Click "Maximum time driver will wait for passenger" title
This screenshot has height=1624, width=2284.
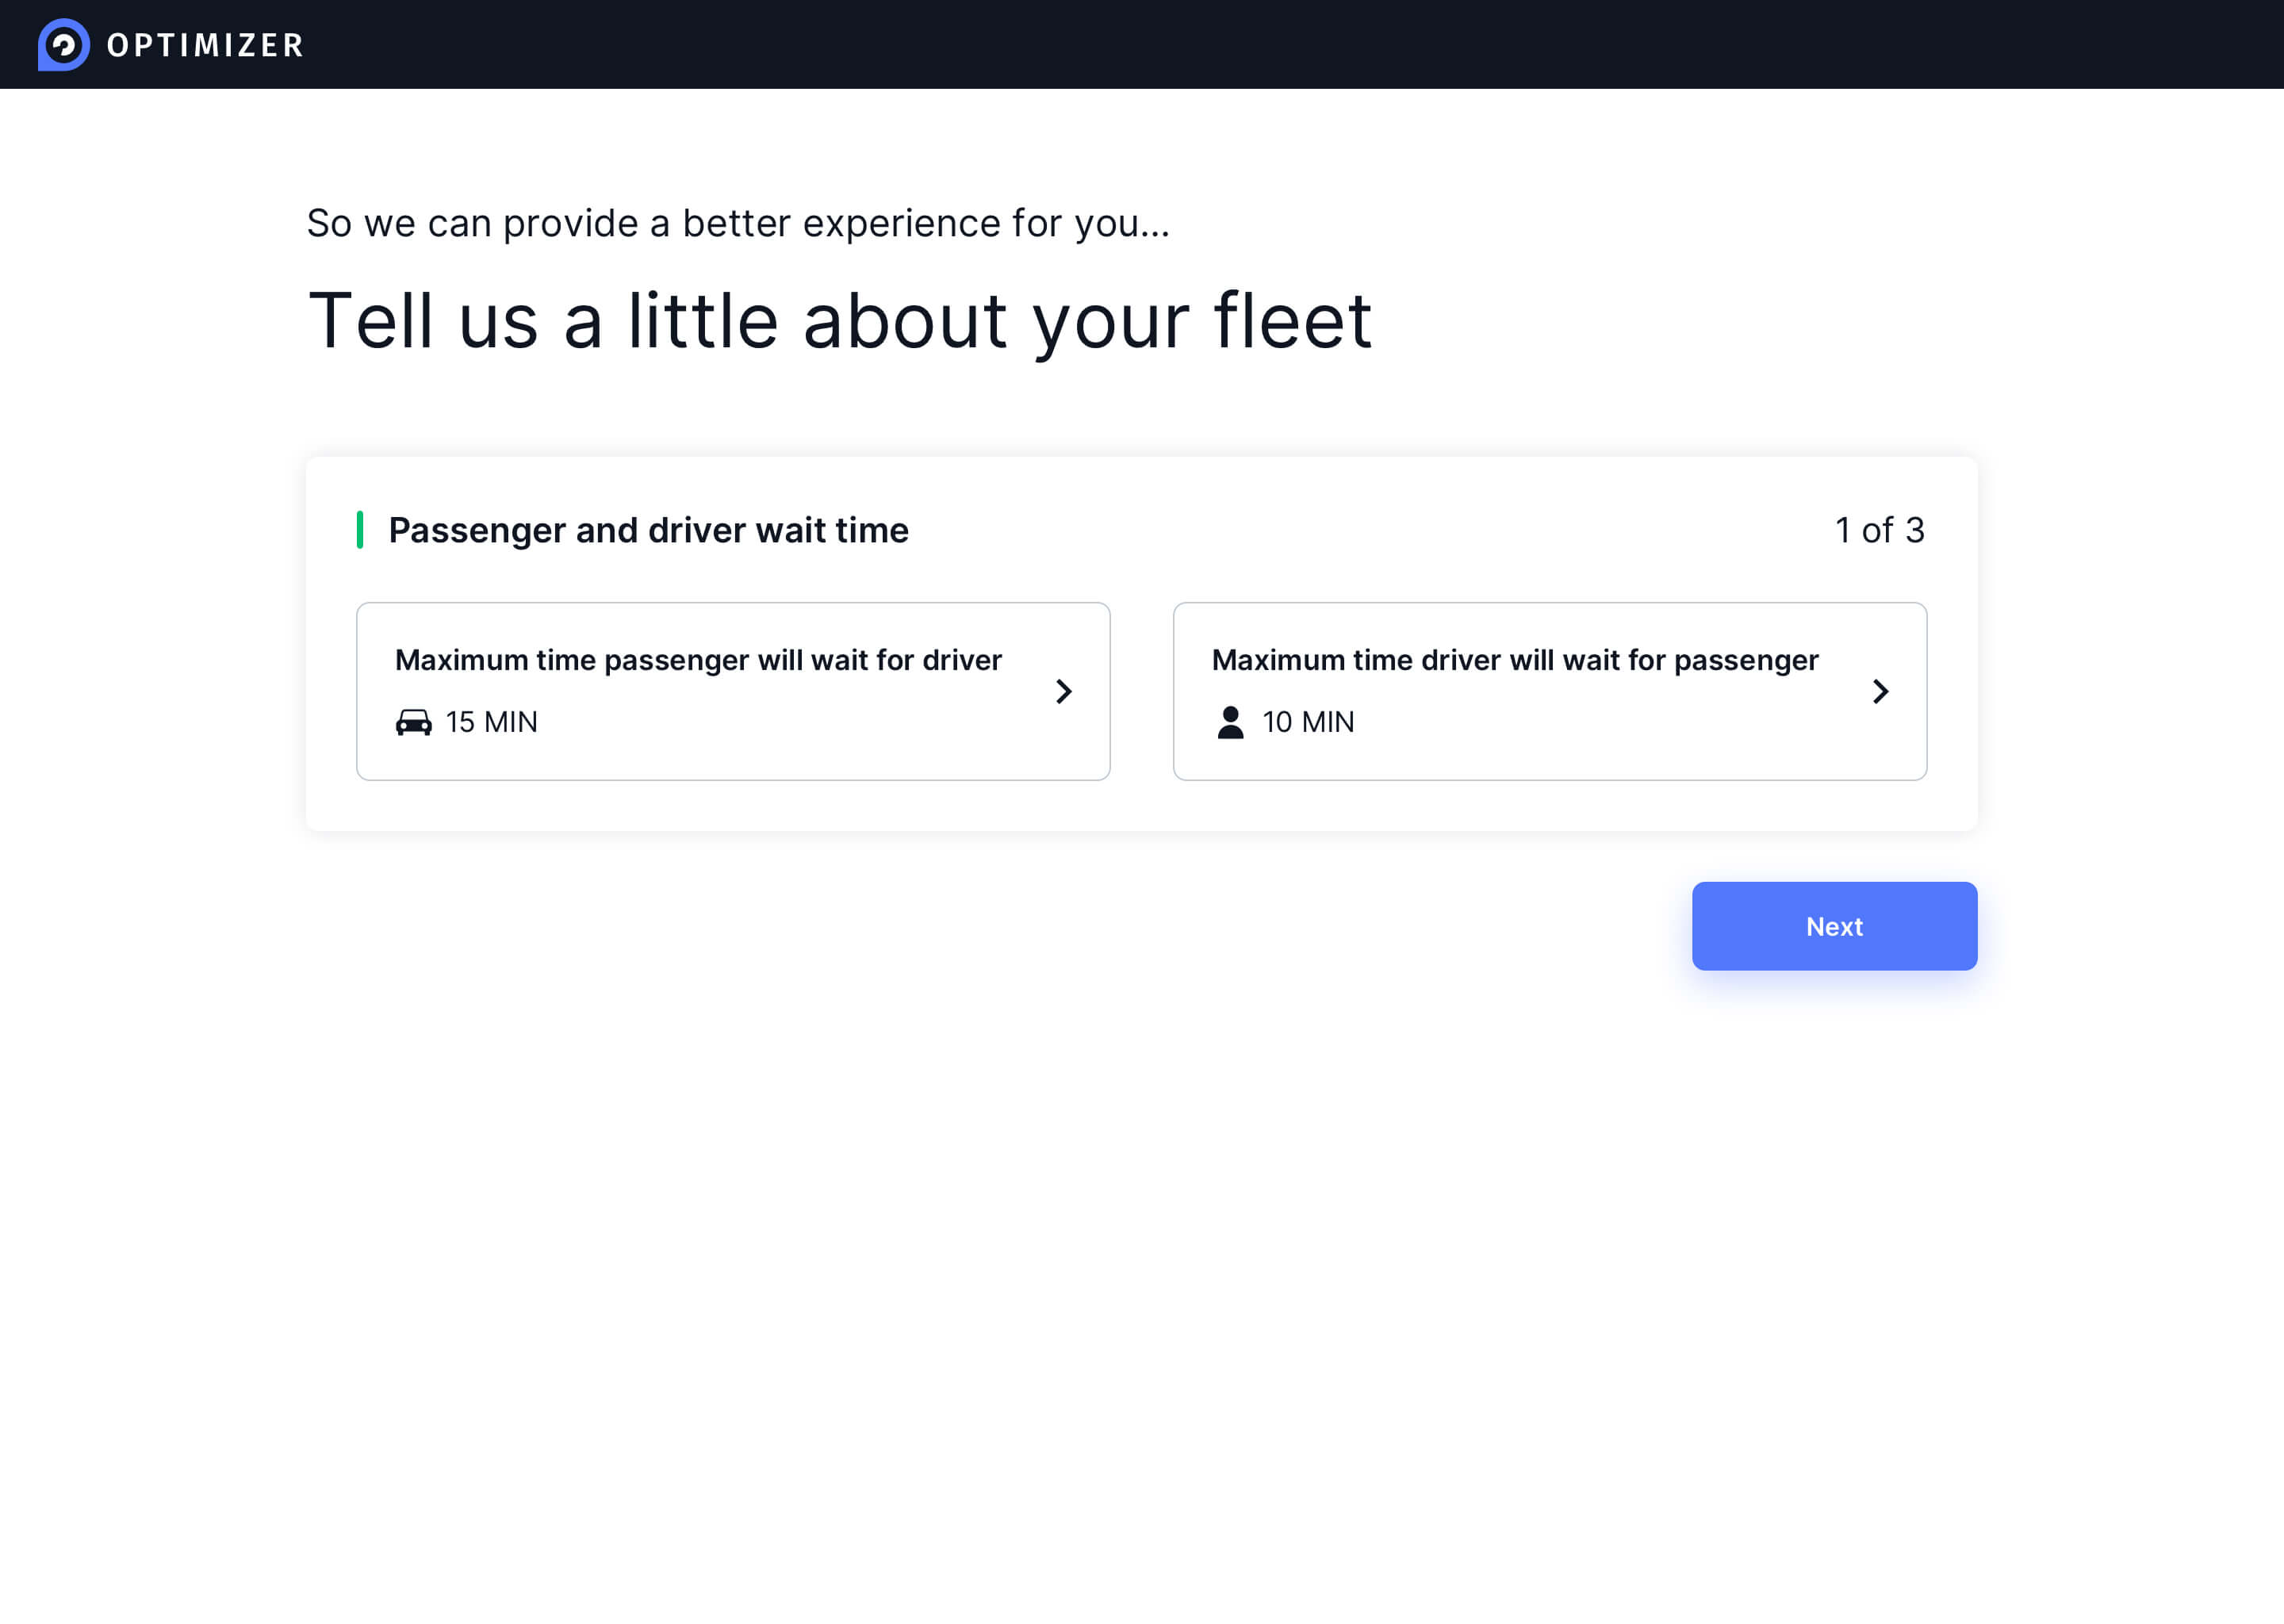1515,660
